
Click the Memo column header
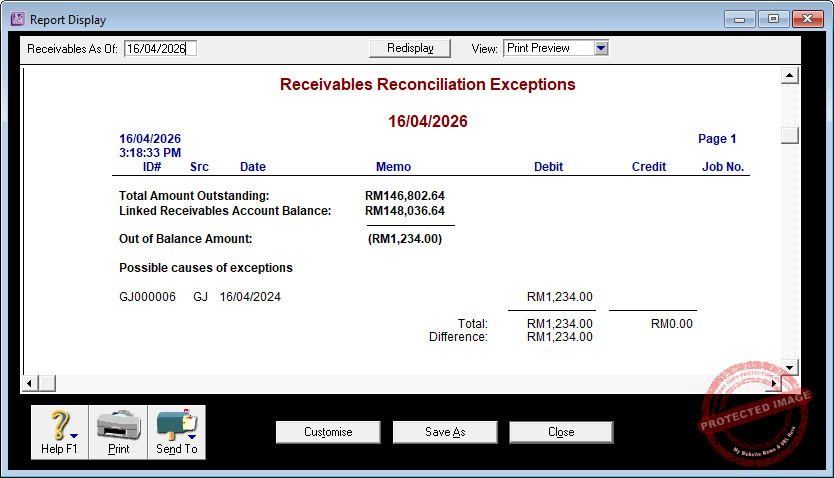(394, 166)
